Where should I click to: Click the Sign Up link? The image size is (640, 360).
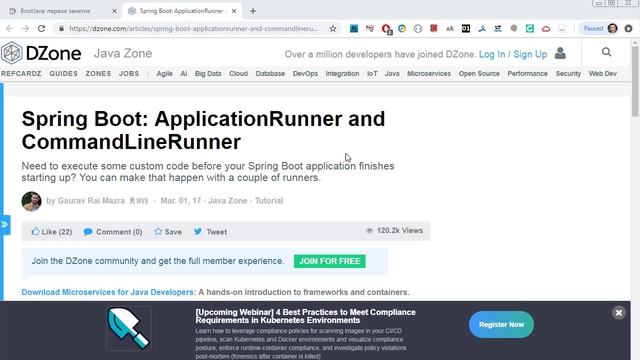530,54
